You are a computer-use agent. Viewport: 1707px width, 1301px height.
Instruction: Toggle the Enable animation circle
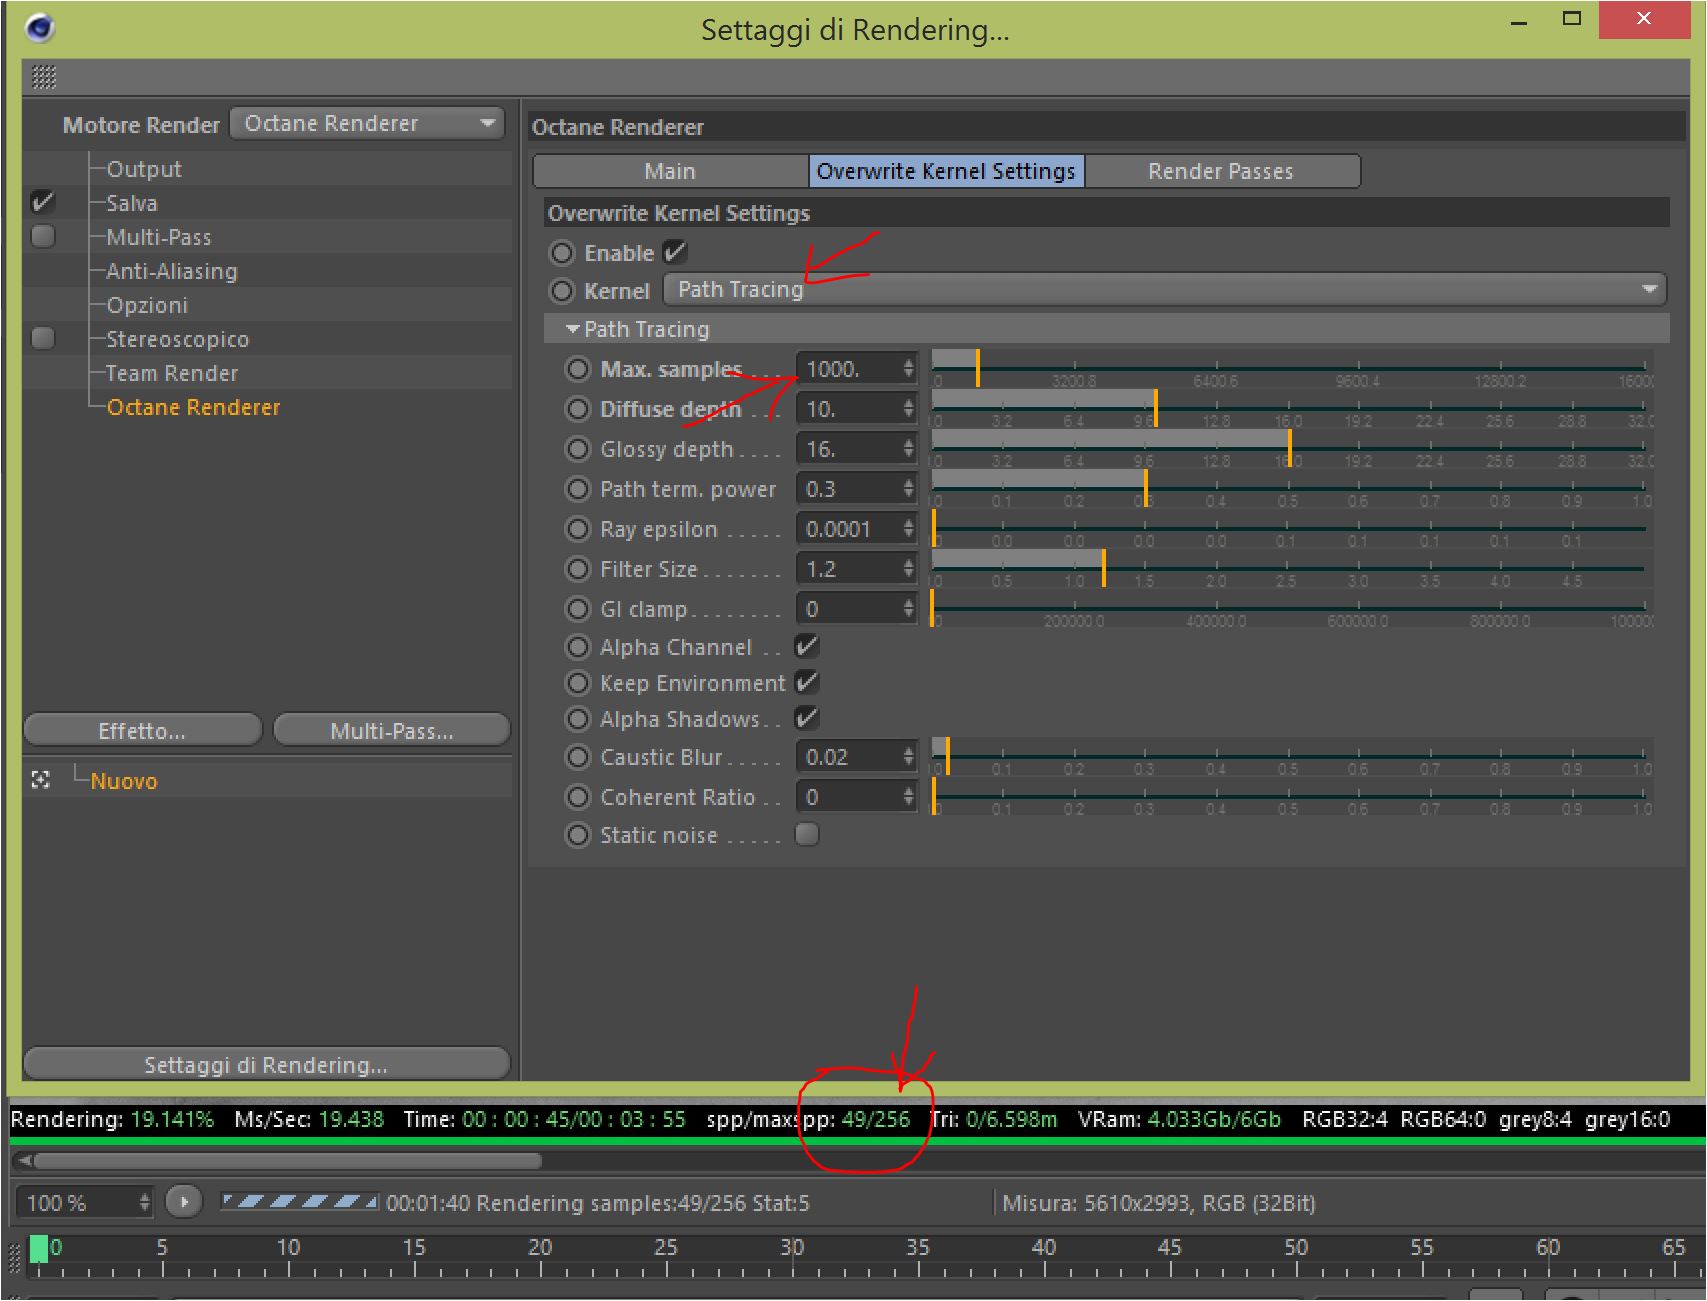coord(562,253)
